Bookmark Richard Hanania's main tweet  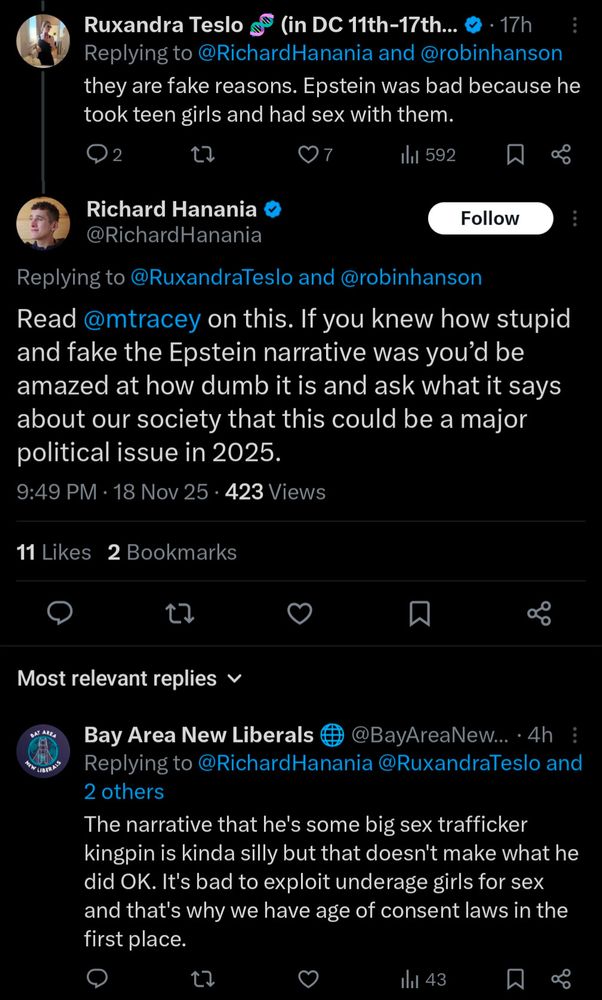420,613
